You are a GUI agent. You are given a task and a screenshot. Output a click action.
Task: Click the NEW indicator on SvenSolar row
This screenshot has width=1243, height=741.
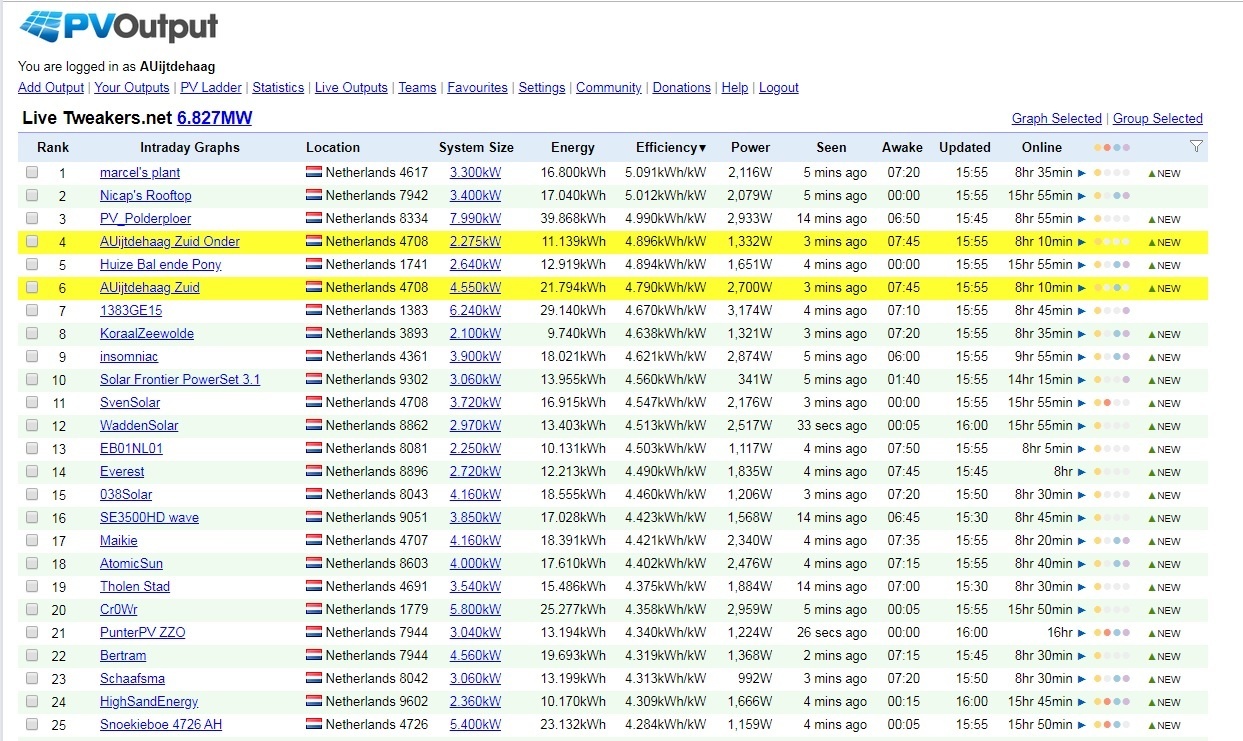1164,403
